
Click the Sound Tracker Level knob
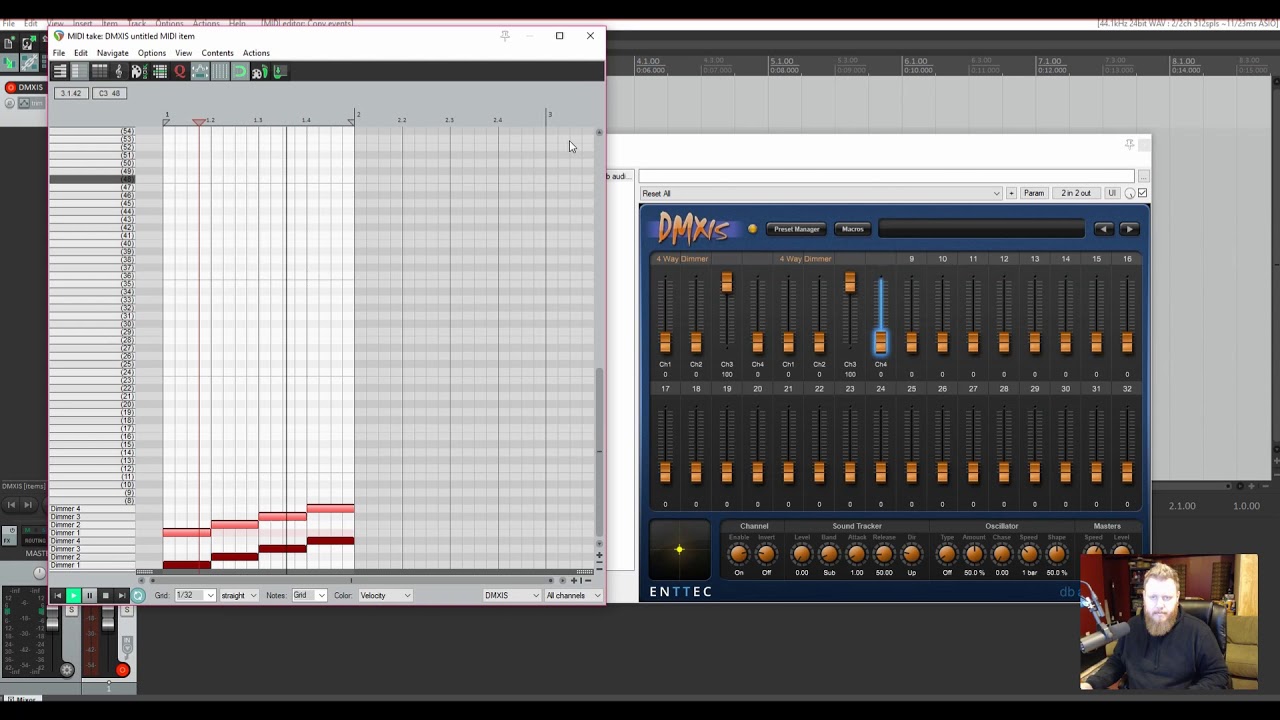pos(802,553)
